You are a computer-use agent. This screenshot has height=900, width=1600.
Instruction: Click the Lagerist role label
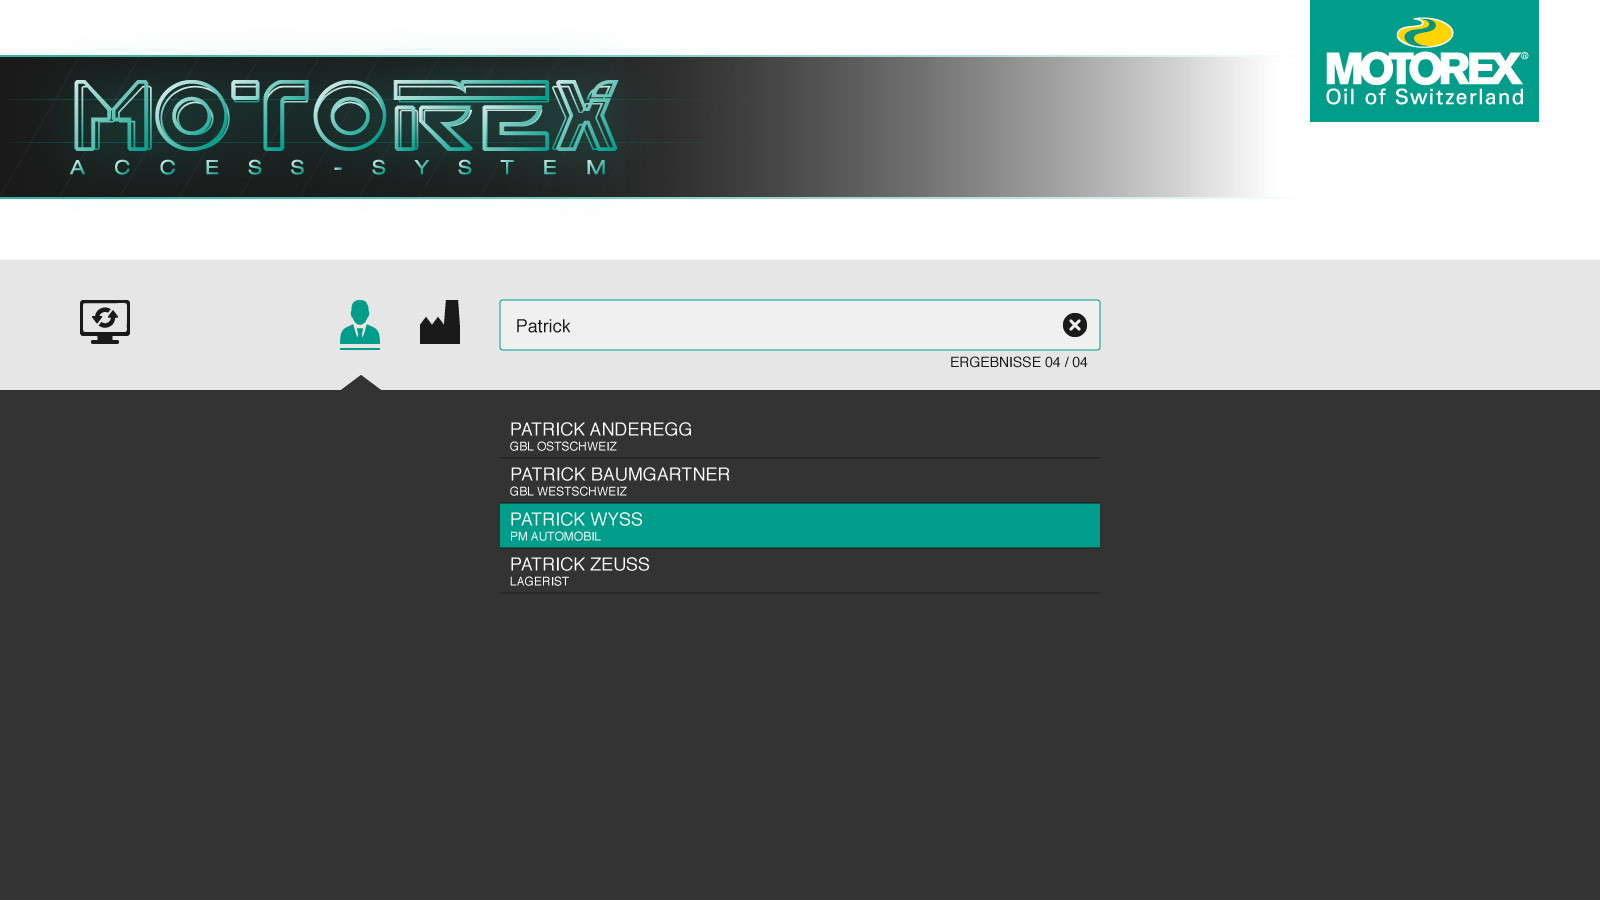(539, 582)
